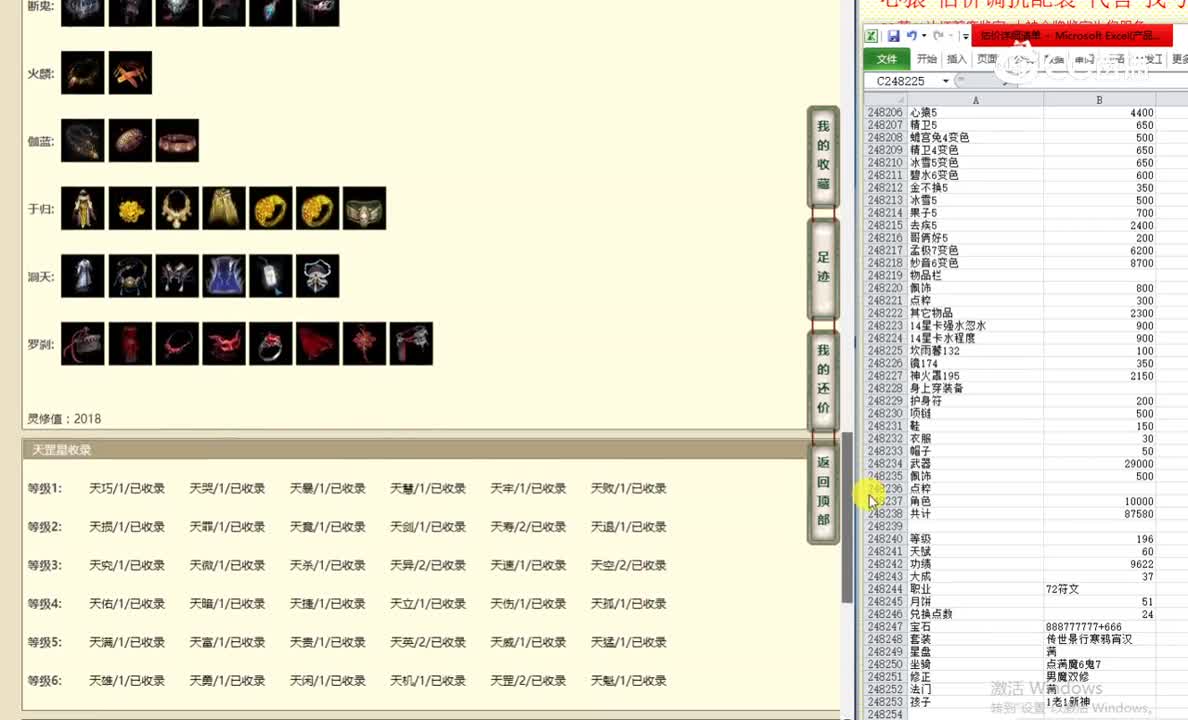Click 天异/2/已收录 in 等级3 row
1188x720 pixels.
click(428, 565)
